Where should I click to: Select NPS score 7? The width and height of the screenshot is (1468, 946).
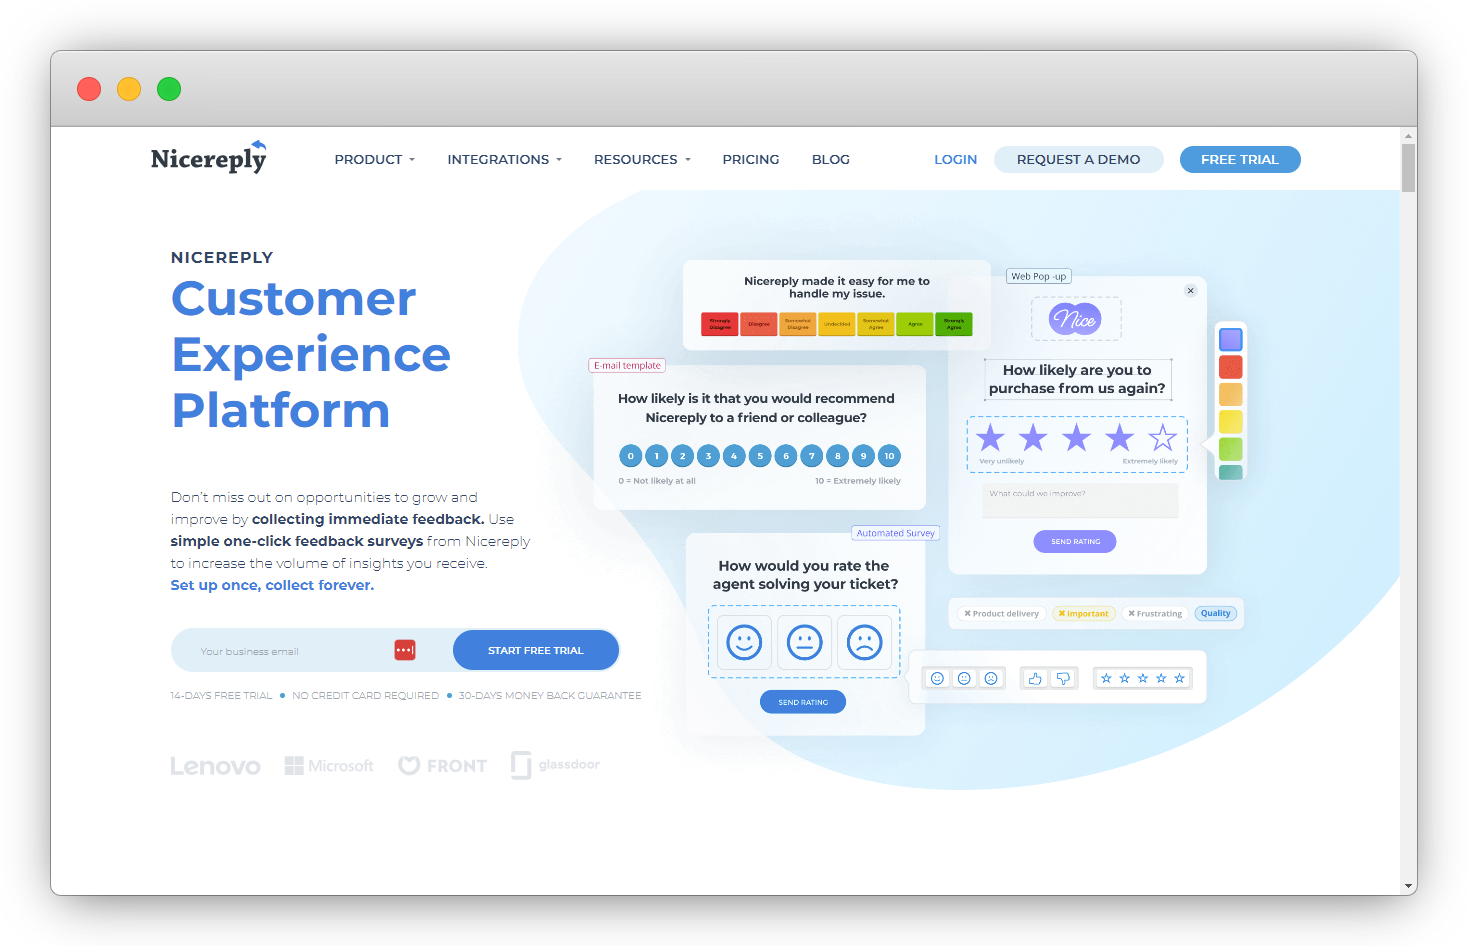click(812, 456)
